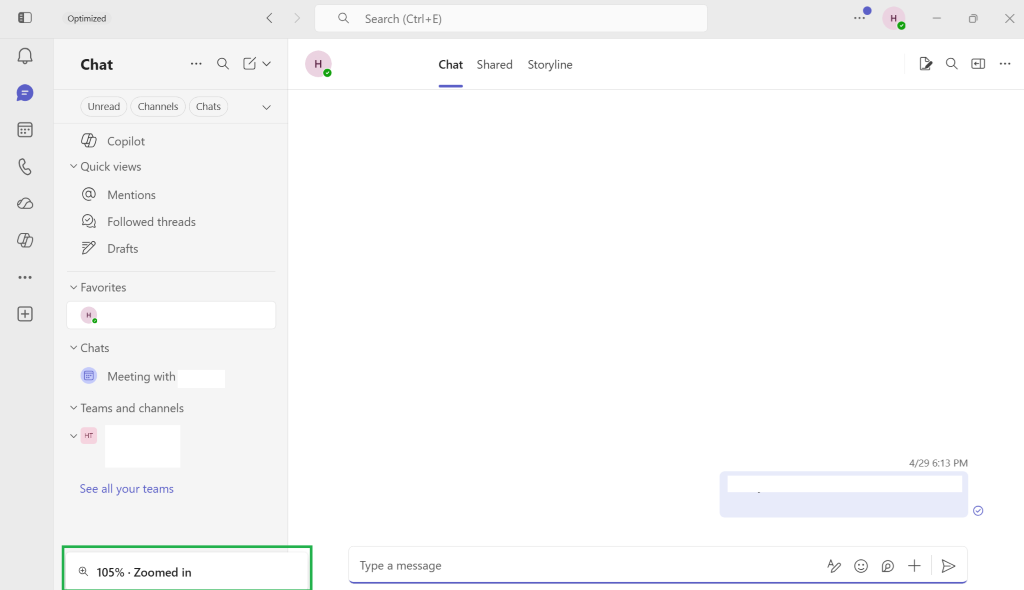Open the profile avatar in title bar
This screenshot has height=590, width=1024.
(x=894, y=18)
